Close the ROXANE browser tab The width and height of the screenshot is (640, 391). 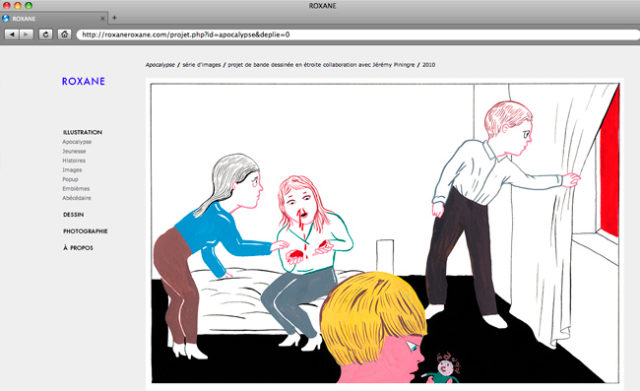pos(102,18)
